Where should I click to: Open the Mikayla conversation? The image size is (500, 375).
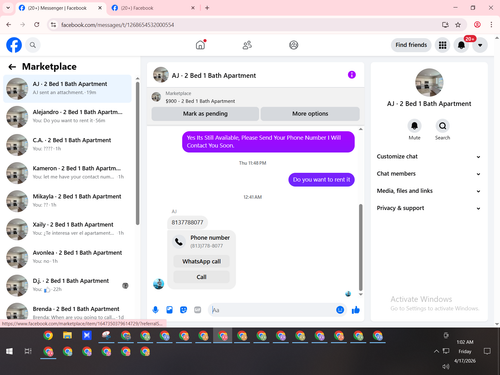pyautogui.click(x=67, y=201)
